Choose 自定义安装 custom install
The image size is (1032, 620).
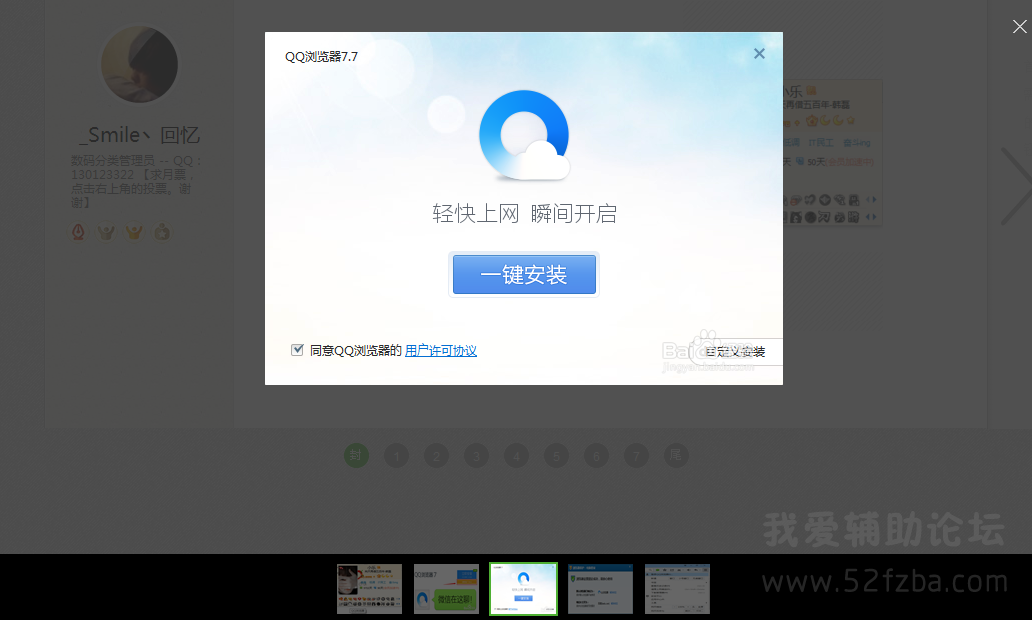click(x=735, y=352)
